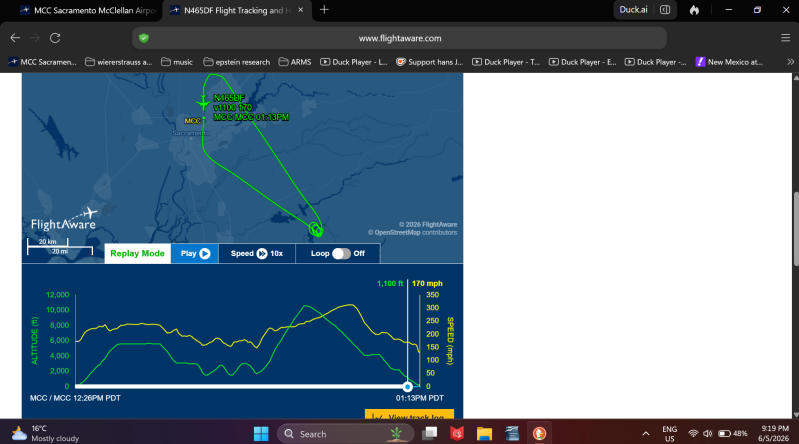Open a new browser tab
The image size is (799, 444).
tap(324, 10)
